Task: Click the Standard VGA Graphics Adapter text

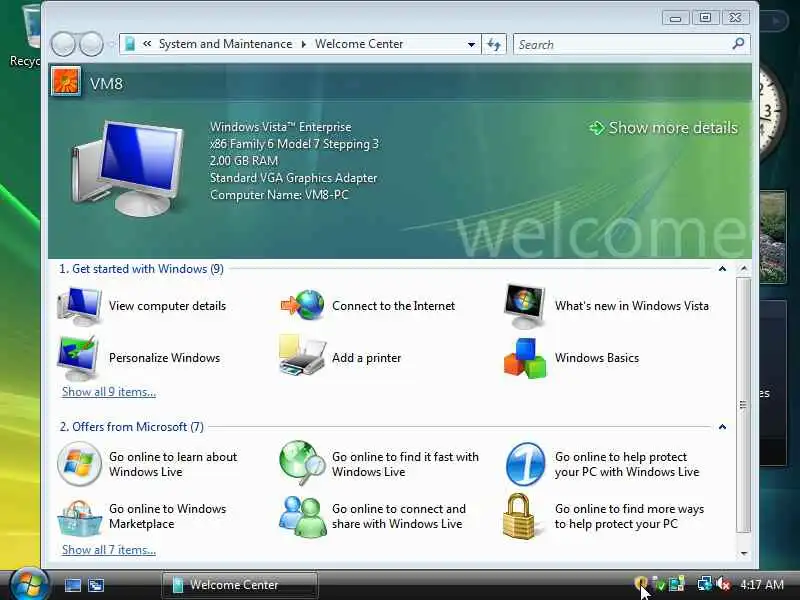Action: [293, 178]
